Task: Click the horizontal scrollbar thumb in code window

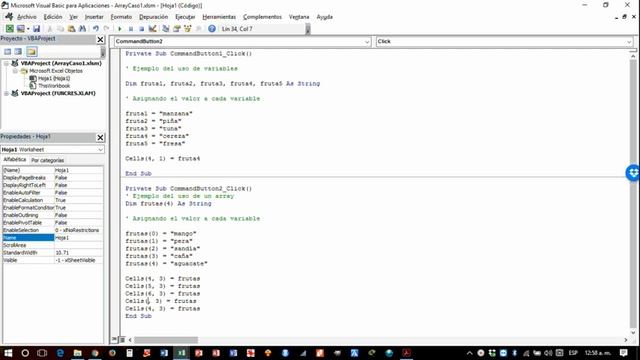Action: (x=166, y=340)
